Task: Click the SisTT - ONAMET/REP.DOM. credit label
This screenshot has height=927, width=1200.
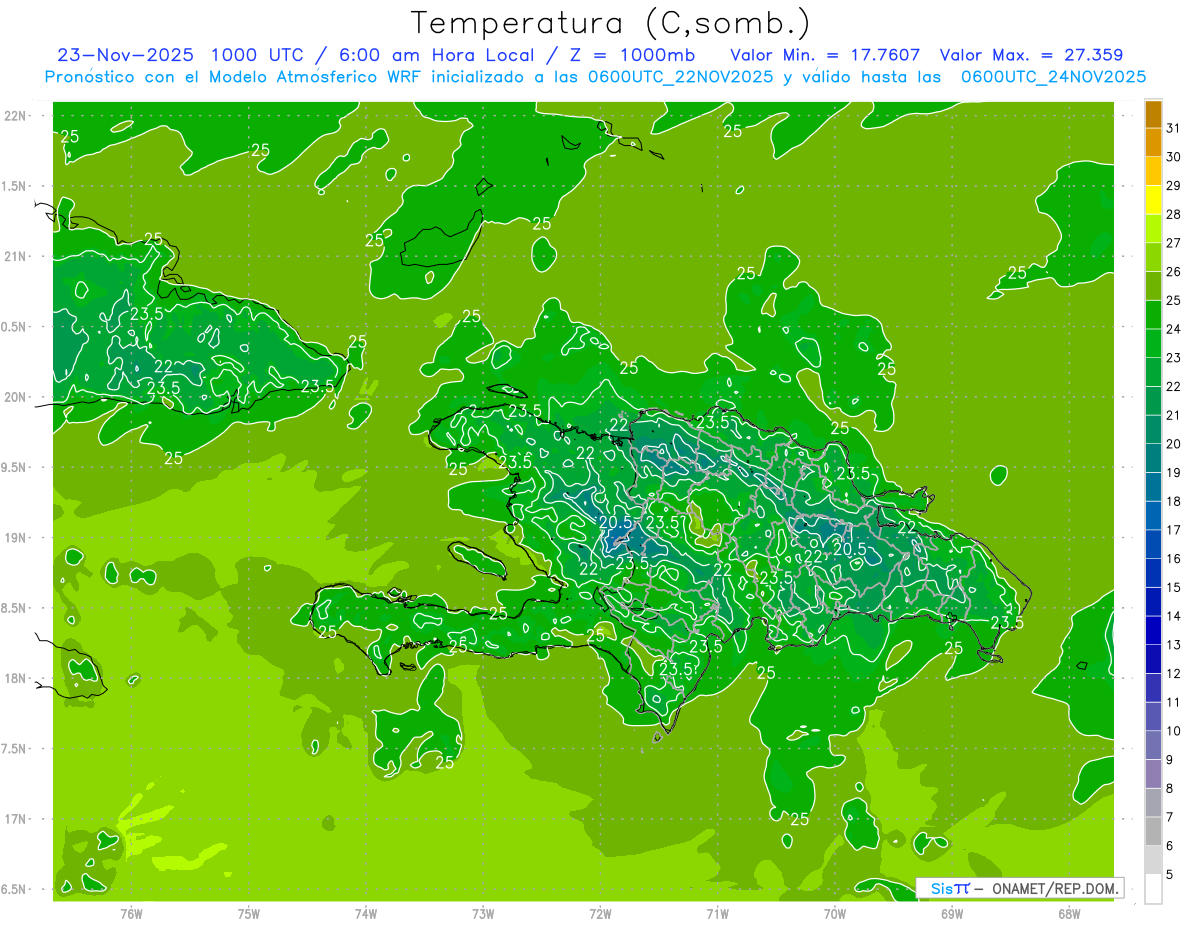Action: 1019,888
